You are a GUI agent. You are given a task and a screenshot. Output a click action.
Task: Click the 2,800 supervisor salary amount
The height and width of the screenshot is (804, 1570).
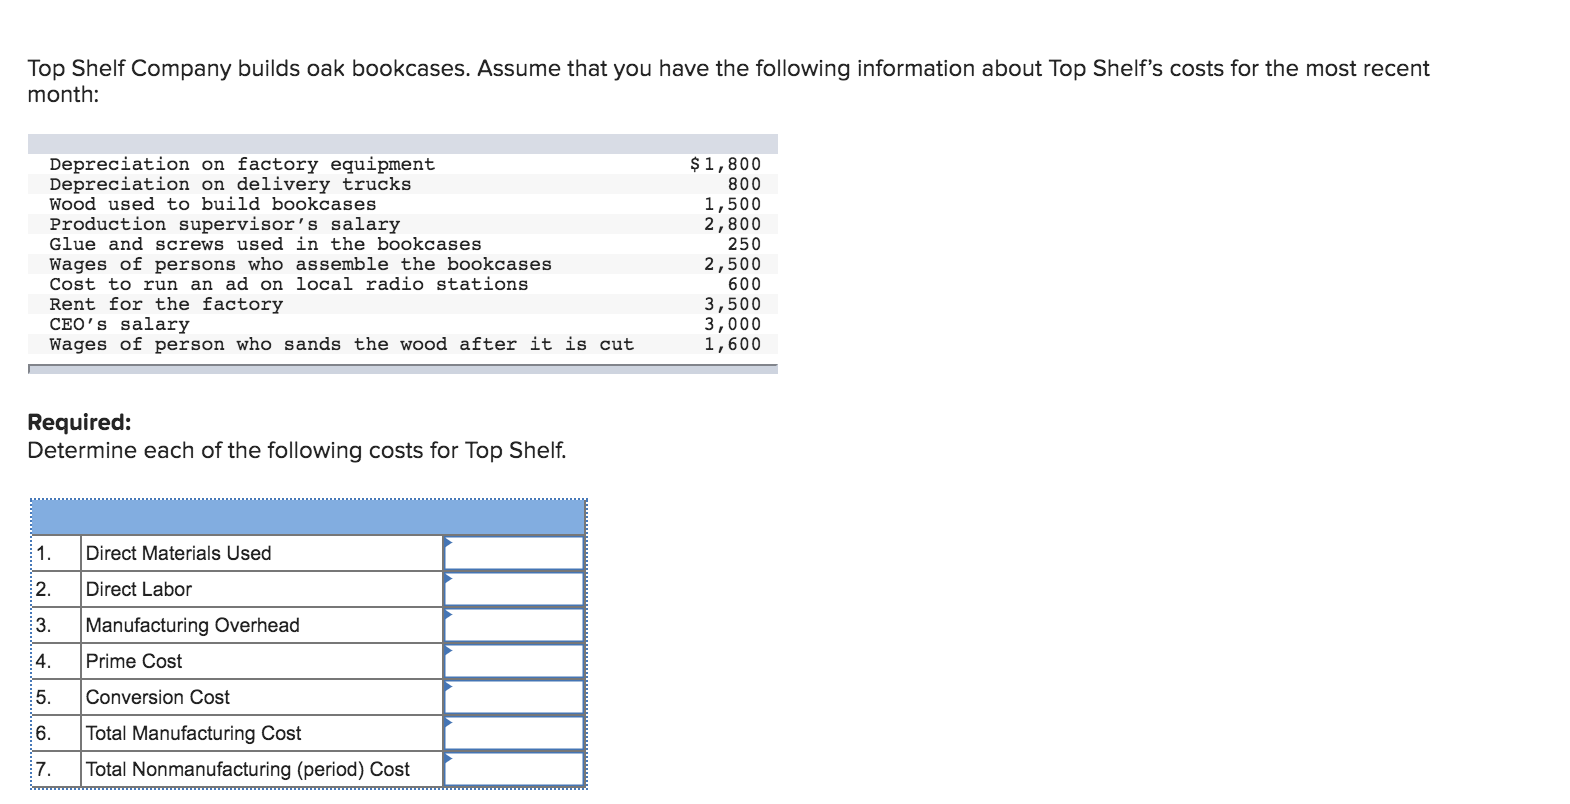pos(732,224)
